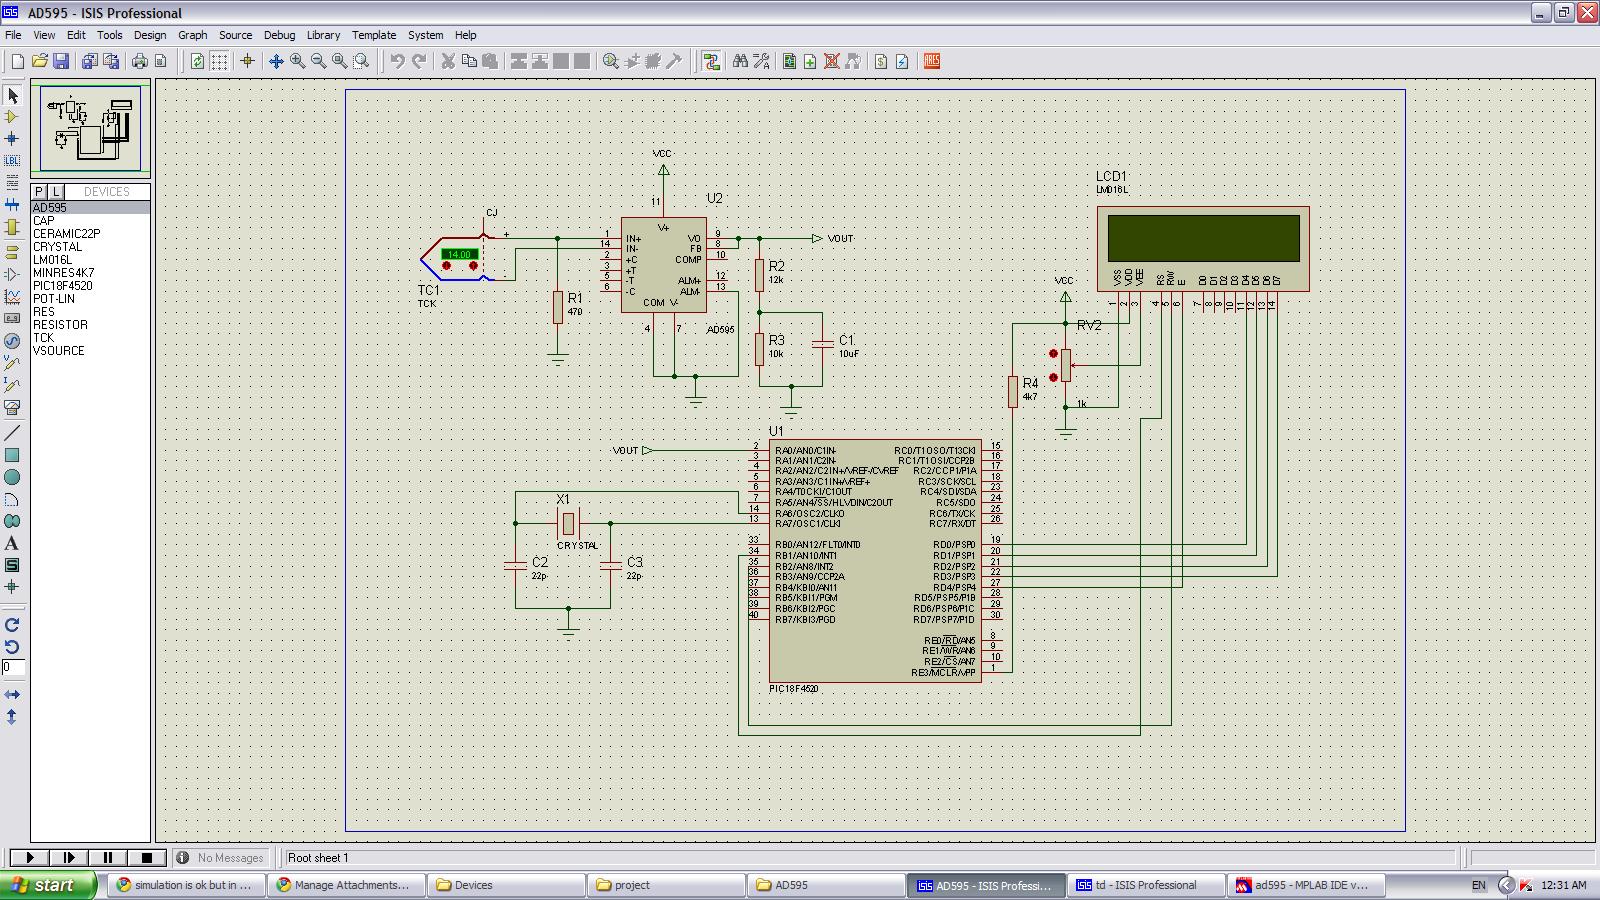Select the Virtual Instruments Mode tool
Viewport: 1600px width, 900px height.
tap(12, 407)
